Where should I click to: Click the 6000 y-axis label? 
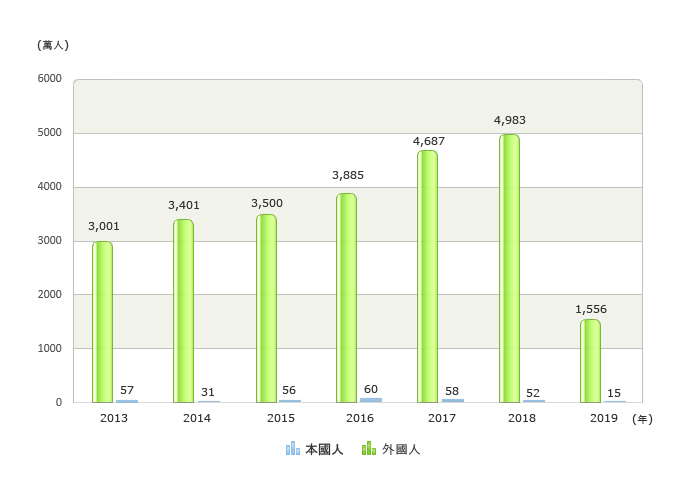(x=49, y=78)
